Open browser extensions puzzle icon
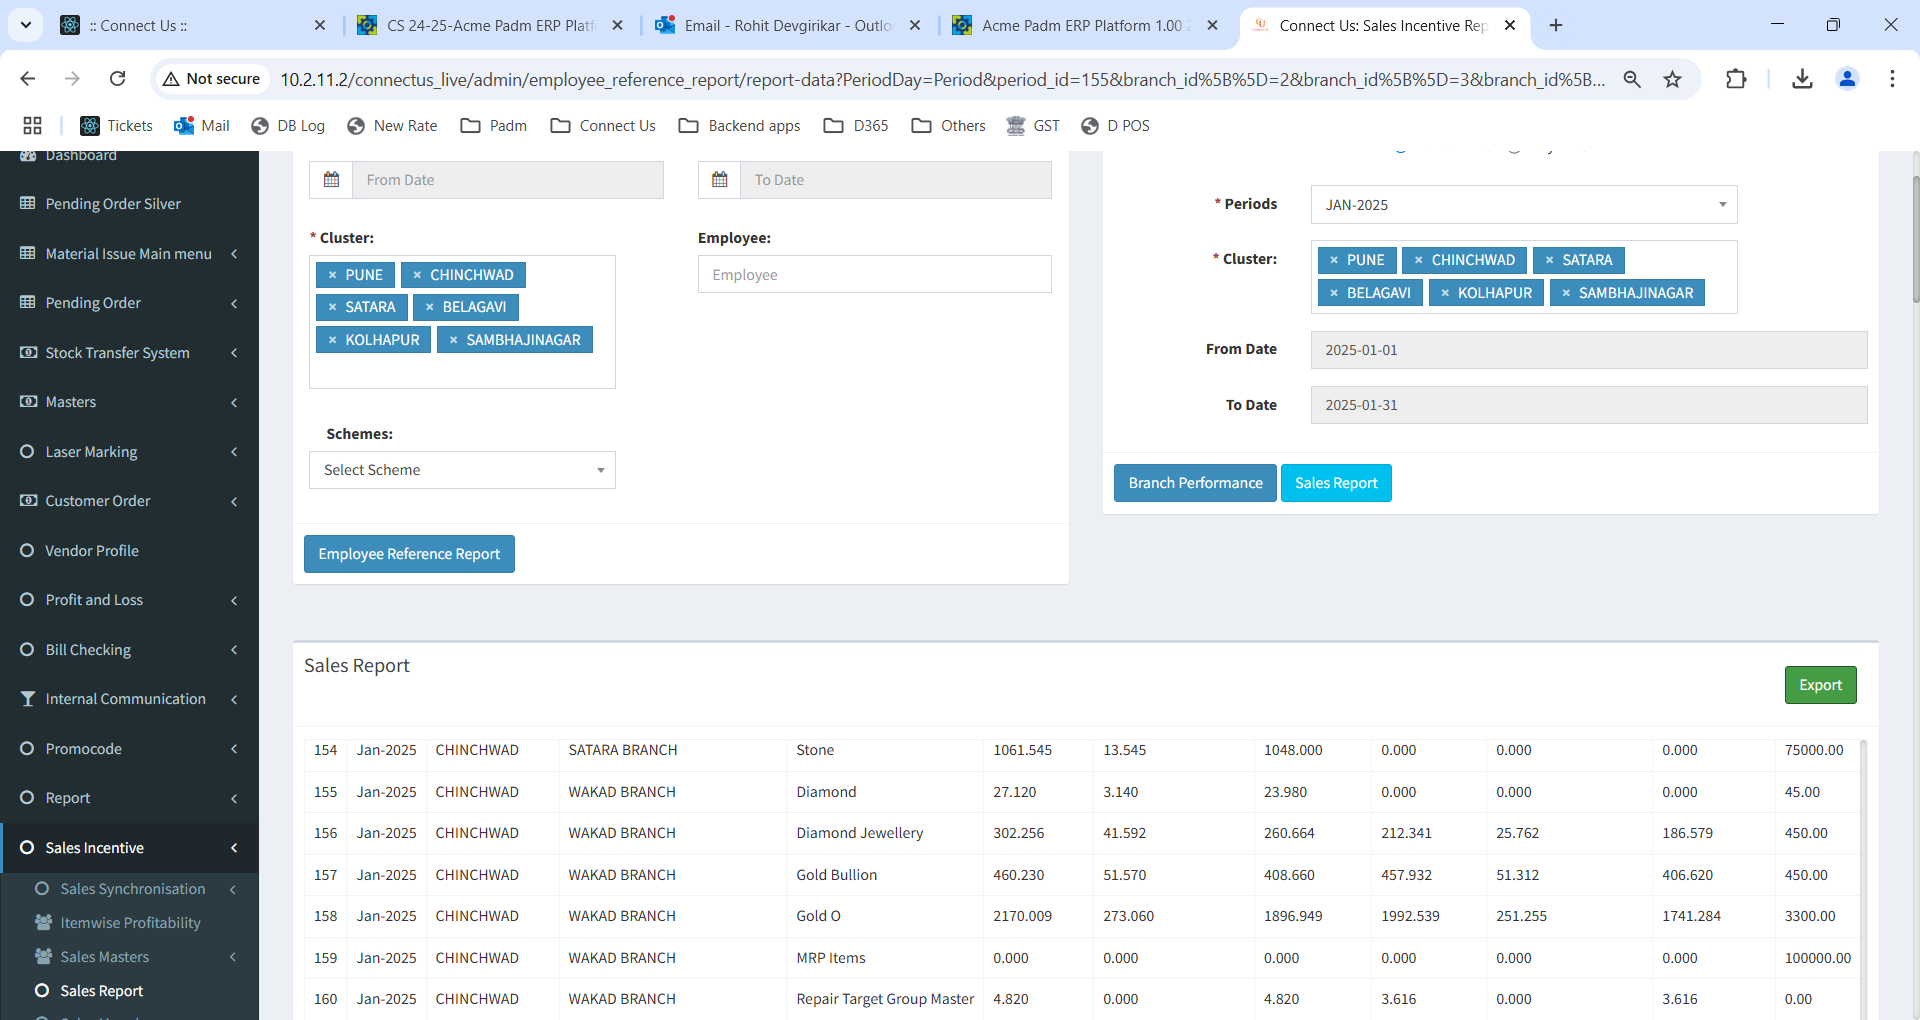Viewport: 1920px width, 1020px height. pyautogui.click(x=1736, y=79)
